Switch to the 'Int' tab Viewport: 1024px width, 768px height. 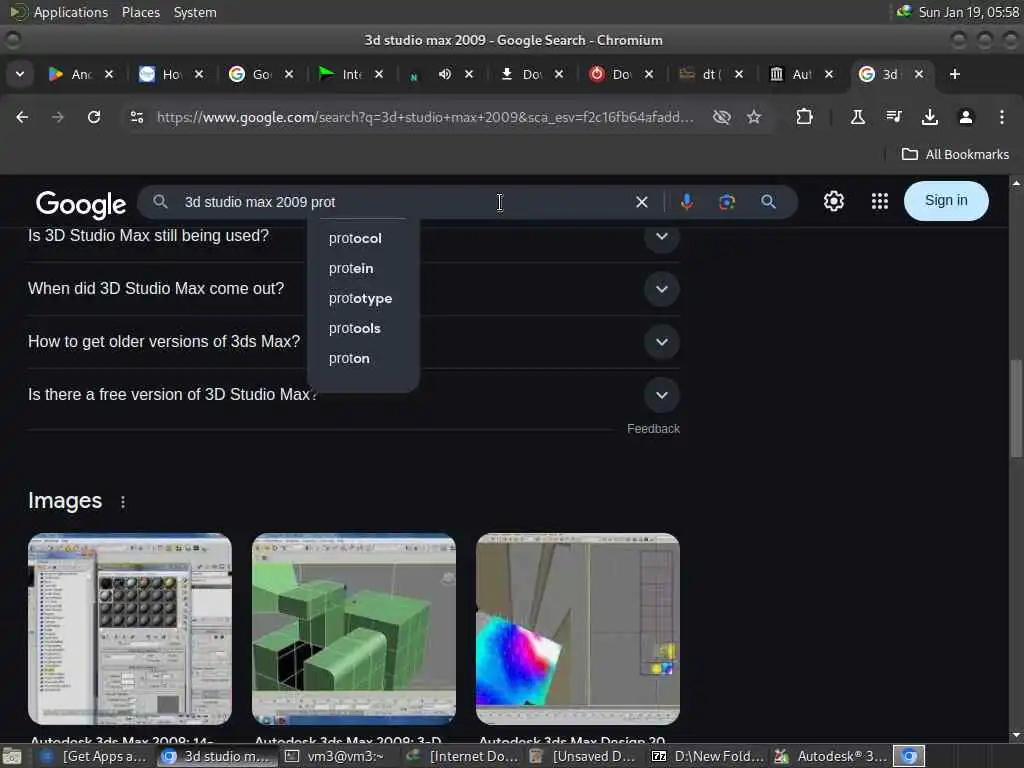pyautogui.click(x=340, y=74)
